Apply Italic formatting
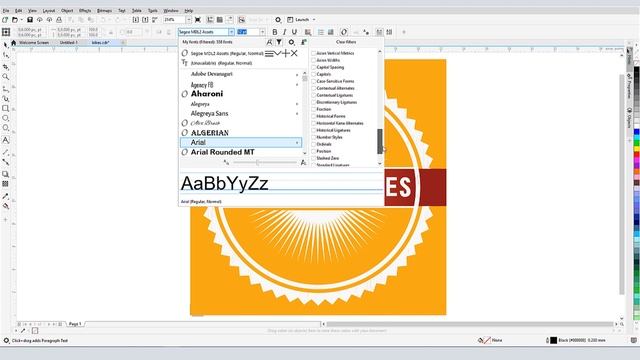 284,32
